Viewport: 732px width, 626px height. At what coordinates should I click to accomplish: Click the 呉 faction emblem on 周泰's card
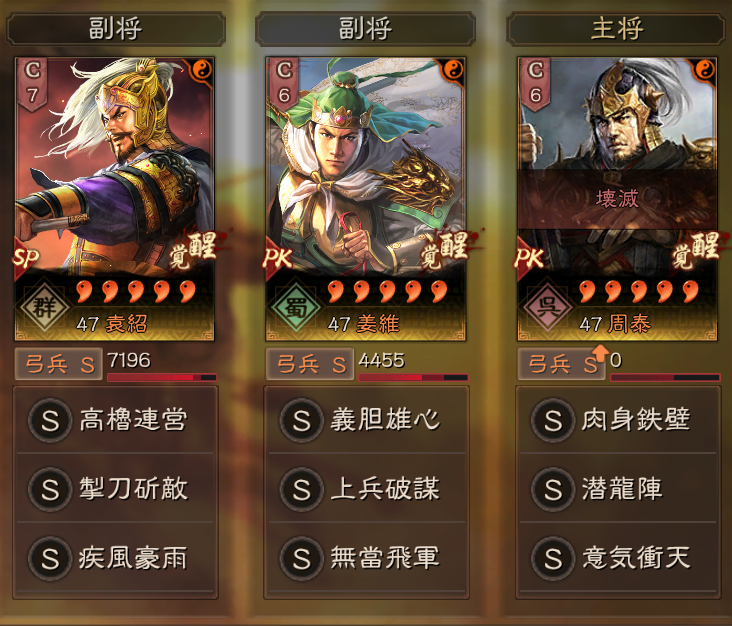coord(548,307)
